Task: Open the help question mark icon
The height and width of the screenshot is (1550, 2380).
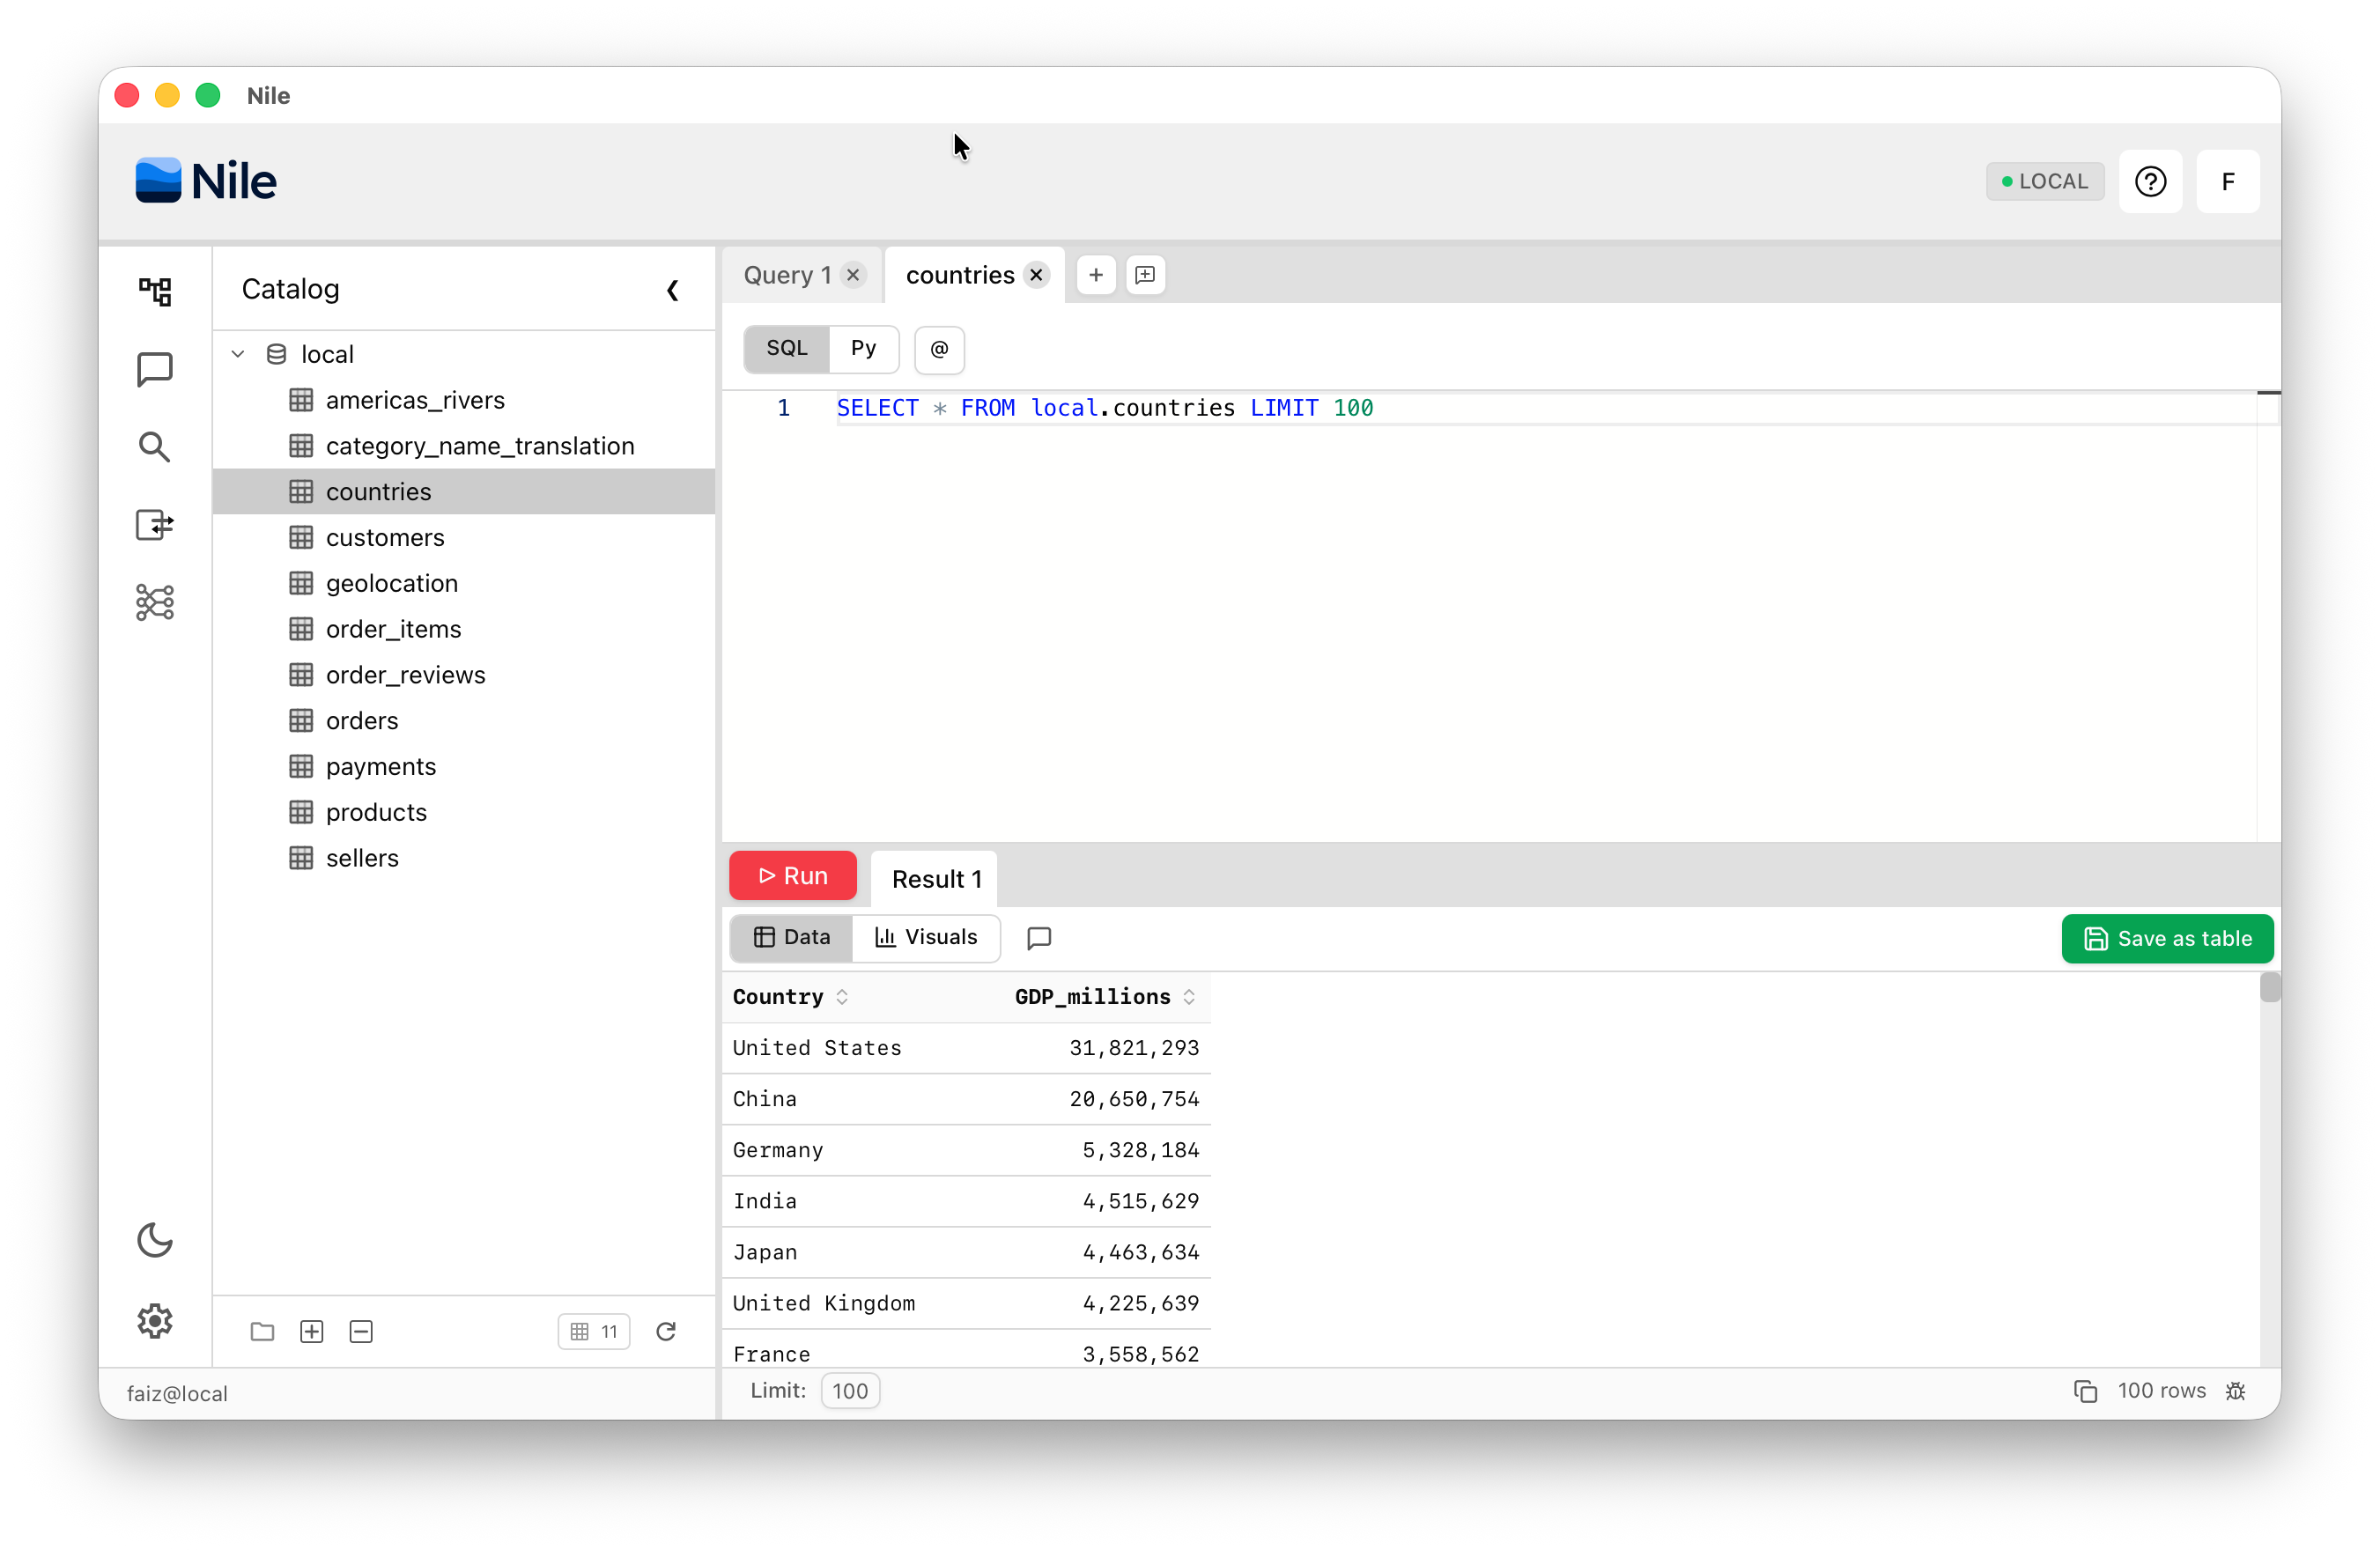Action: tap(2151, 181)
